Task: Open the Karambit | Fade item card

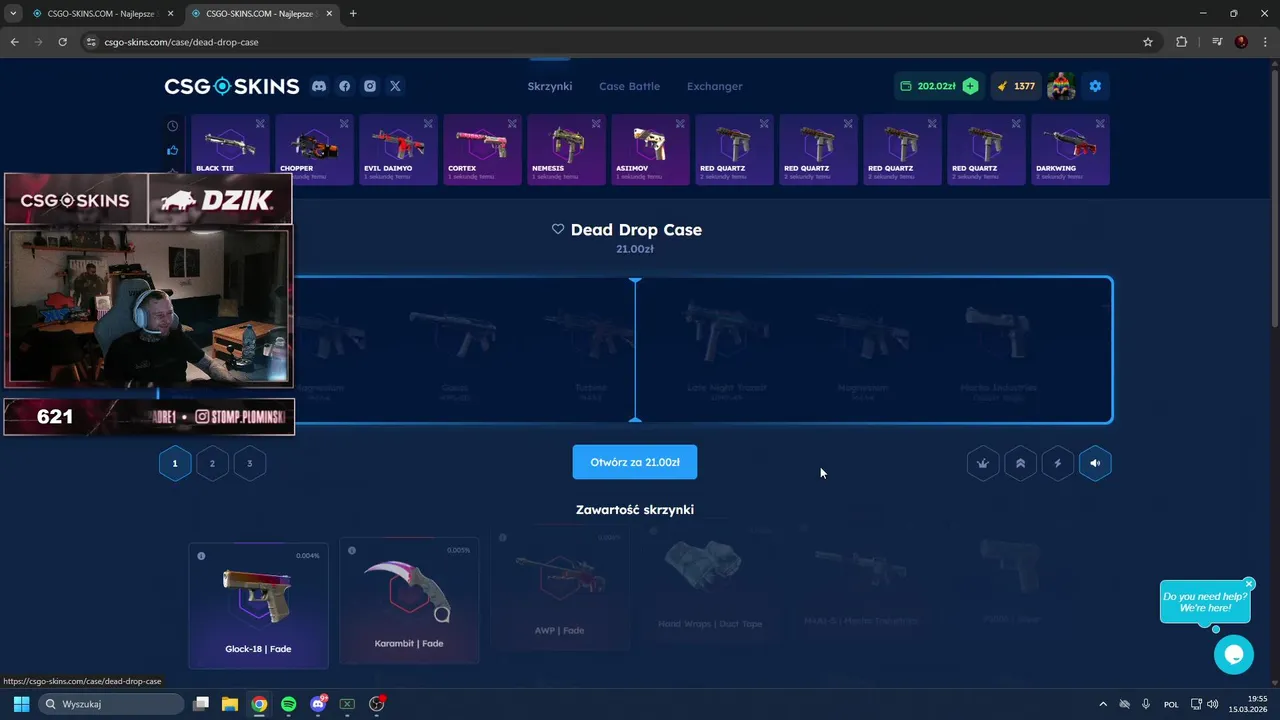Action: pos(409,600)
